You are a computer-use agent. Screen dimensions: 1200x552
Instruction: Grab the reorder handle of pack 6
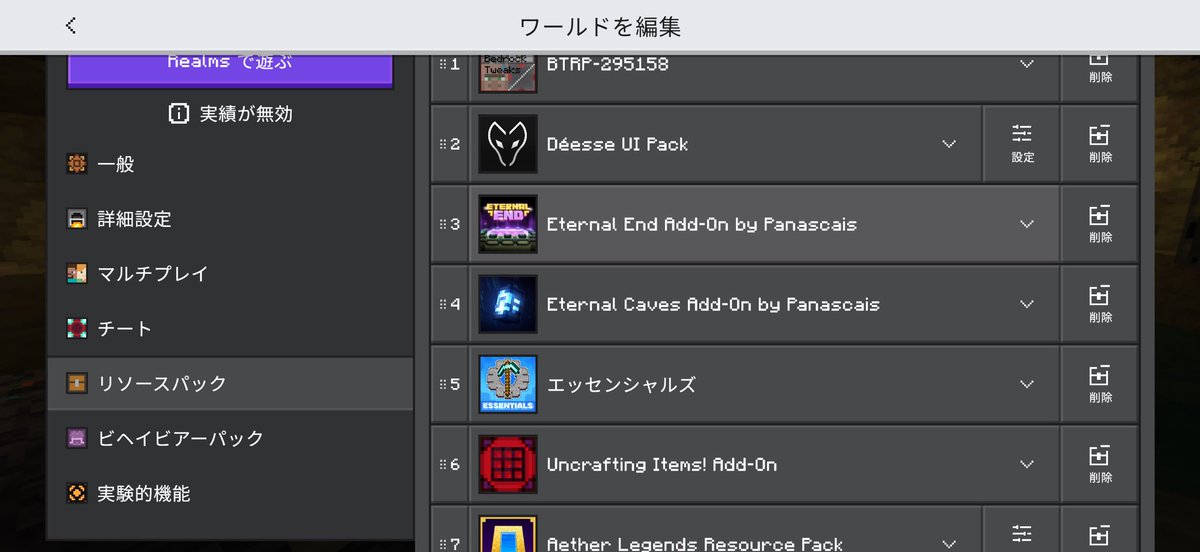click(443, 464)
